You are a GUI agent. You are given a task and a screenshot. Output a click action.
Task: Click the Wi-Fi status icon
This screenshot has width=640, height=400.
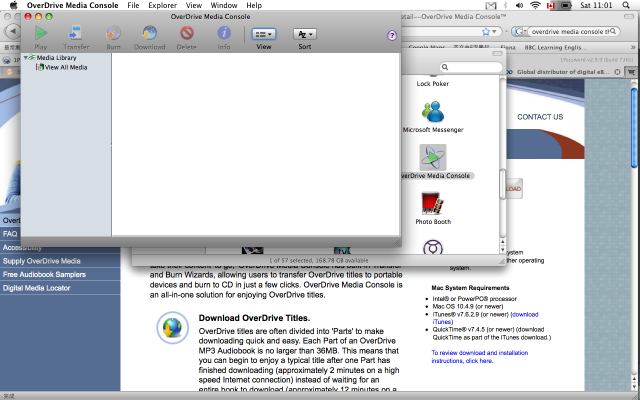pyautogui.click(x=535, y=5)
